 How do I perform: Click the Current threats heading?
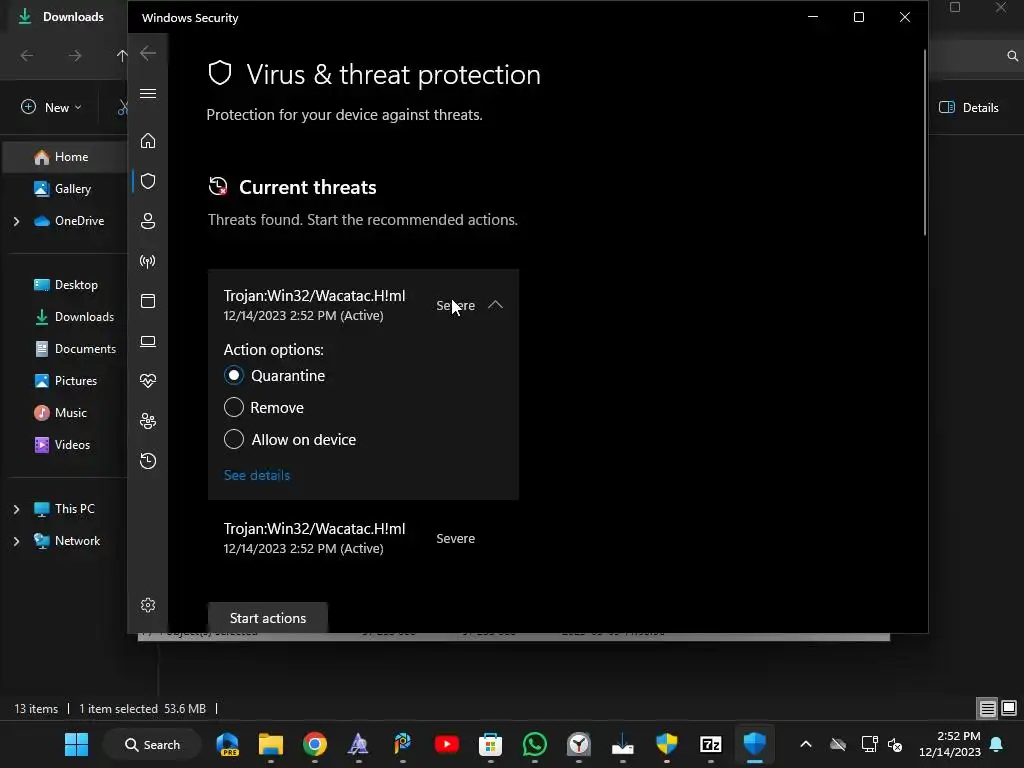[x=308, y=187]
